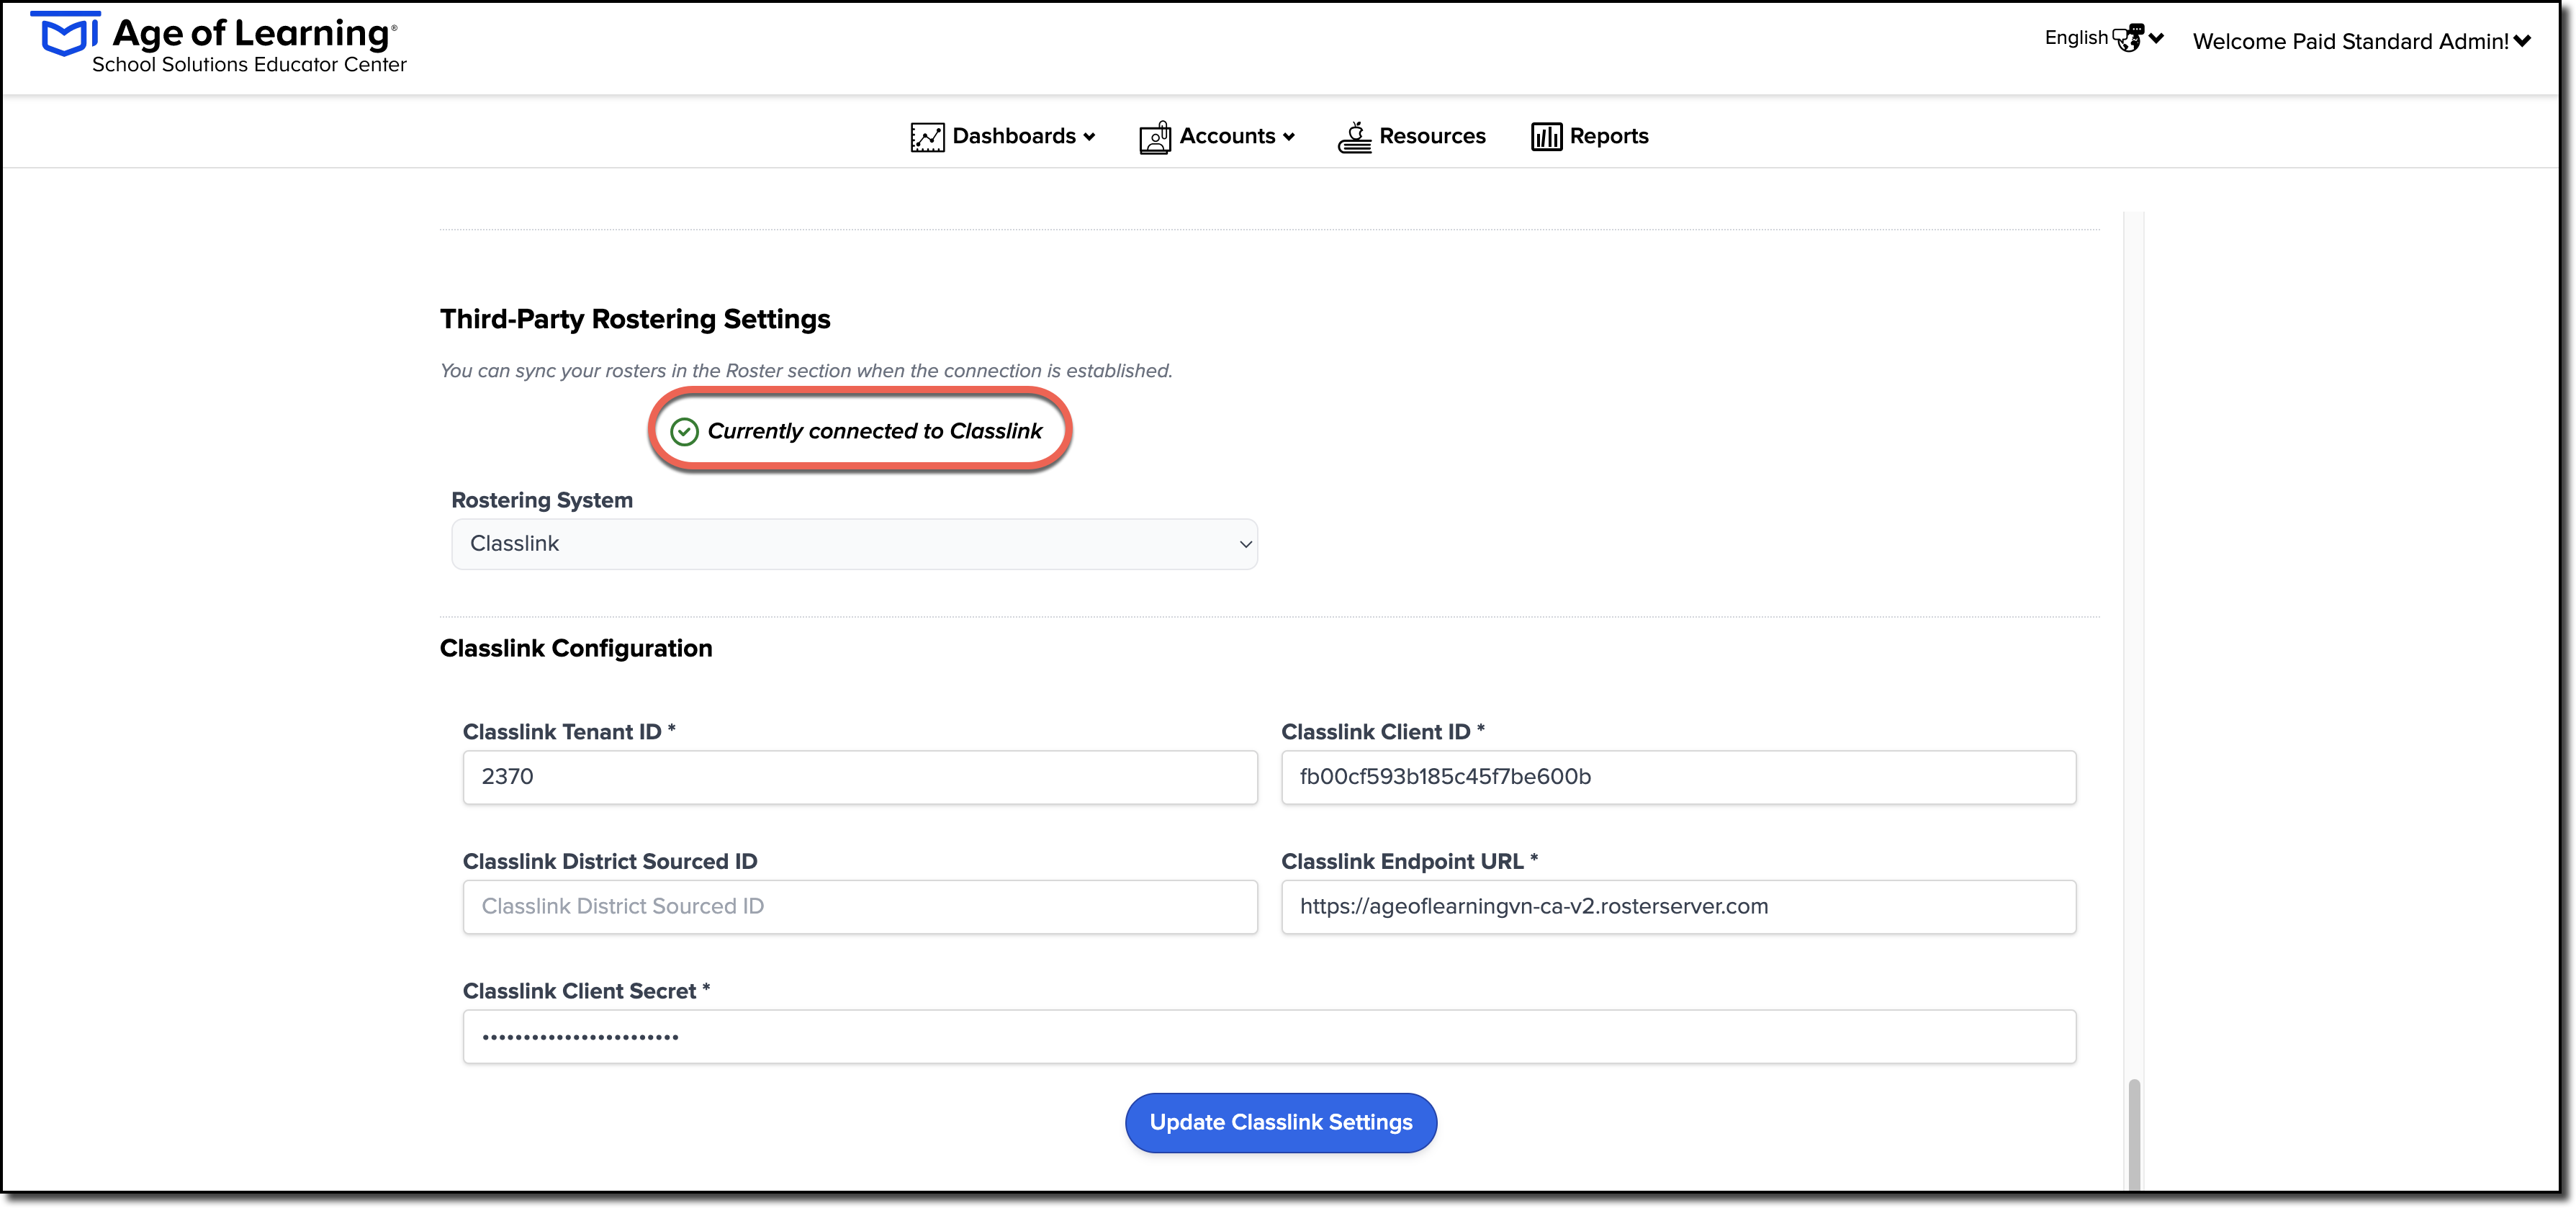
Task: Click the 'Classlink Client Secret *' label
Action: (x=586, y=991)
